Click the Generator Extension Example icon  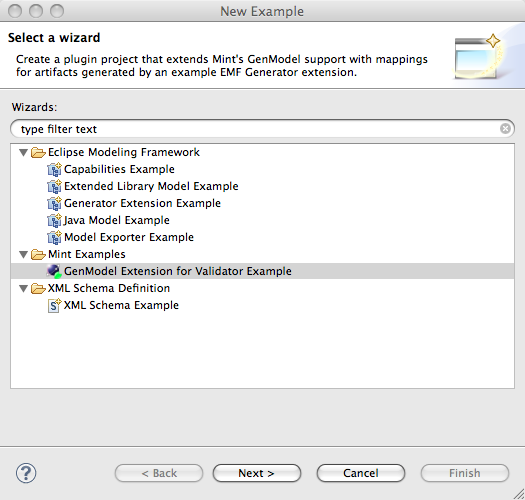(x=54, y=203)
